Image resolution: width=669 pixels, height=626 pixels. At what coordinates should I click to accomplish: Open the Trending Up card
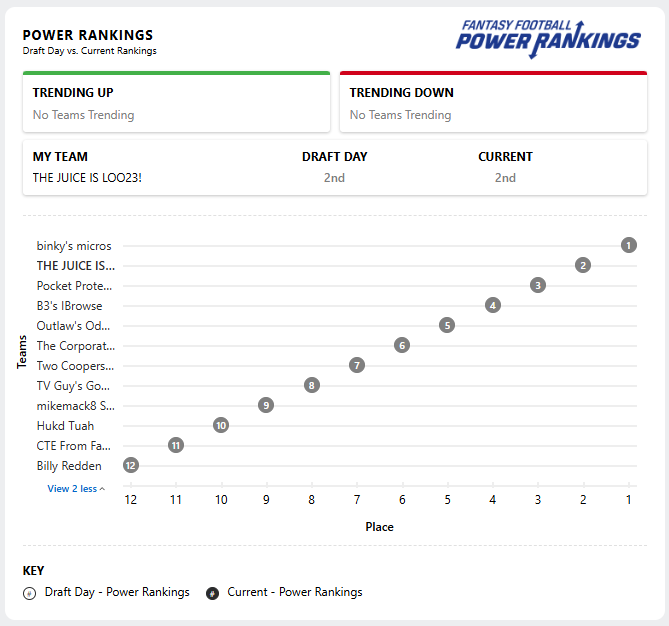pyautogui.click(x=176, y=102)
